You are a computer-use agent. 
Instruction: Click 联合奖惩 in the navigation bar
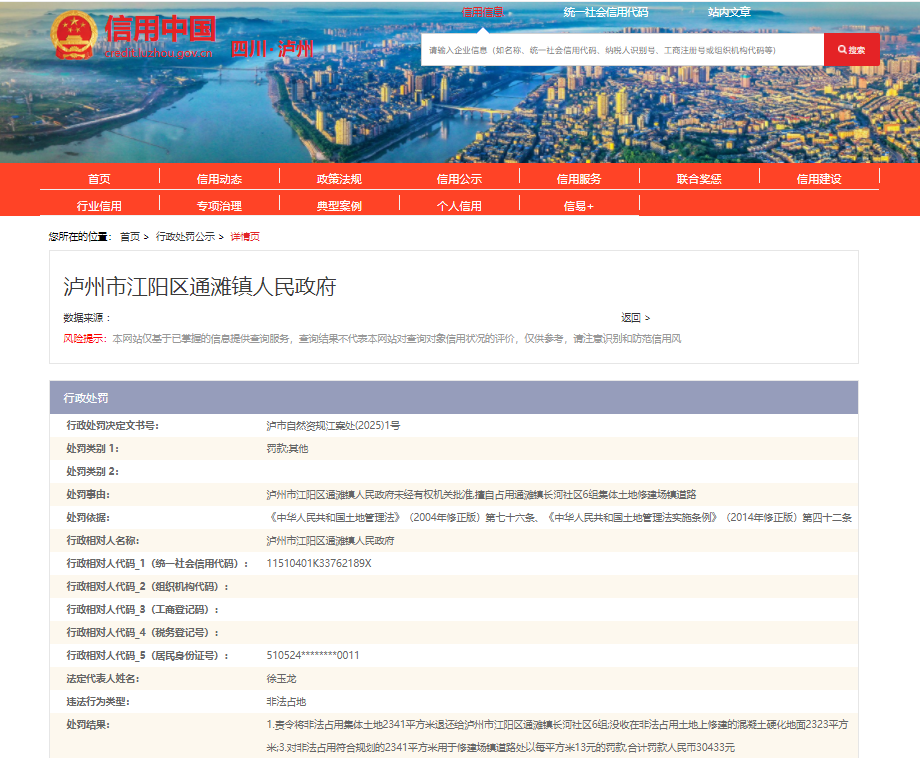[x=699, y=179]
